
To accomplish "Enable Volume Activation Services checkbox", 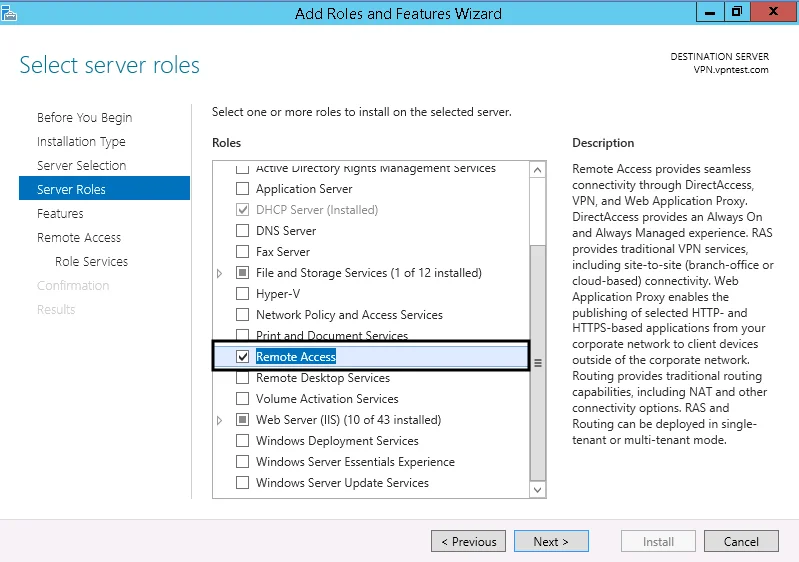I will coord(243,399).
